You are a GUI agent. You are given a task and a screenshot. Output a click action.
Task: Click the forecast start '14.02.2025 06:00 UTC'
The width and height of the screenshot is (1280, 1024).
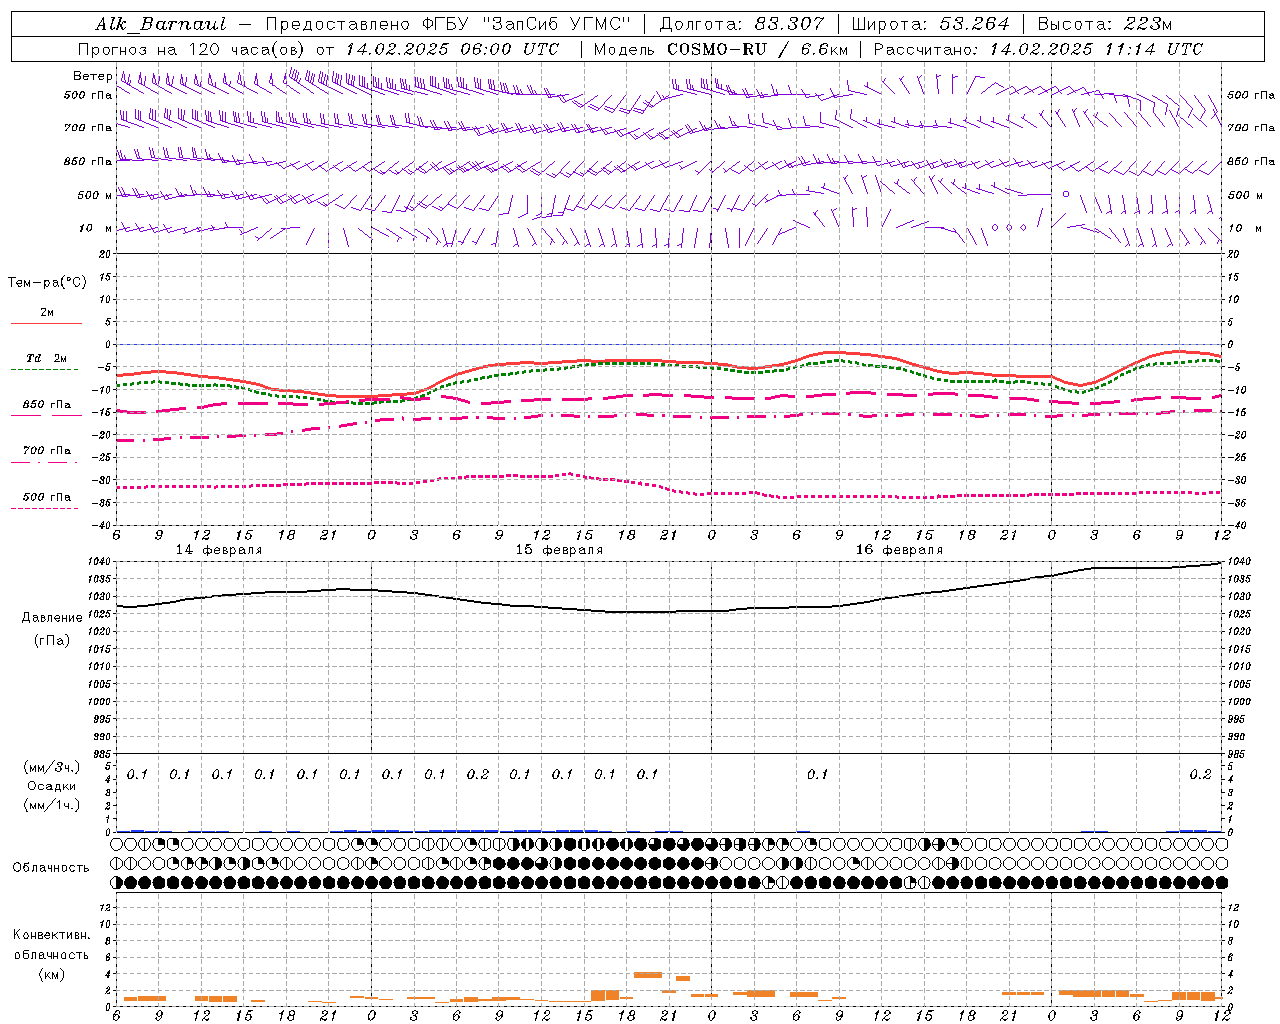click(x=453, y=49)
